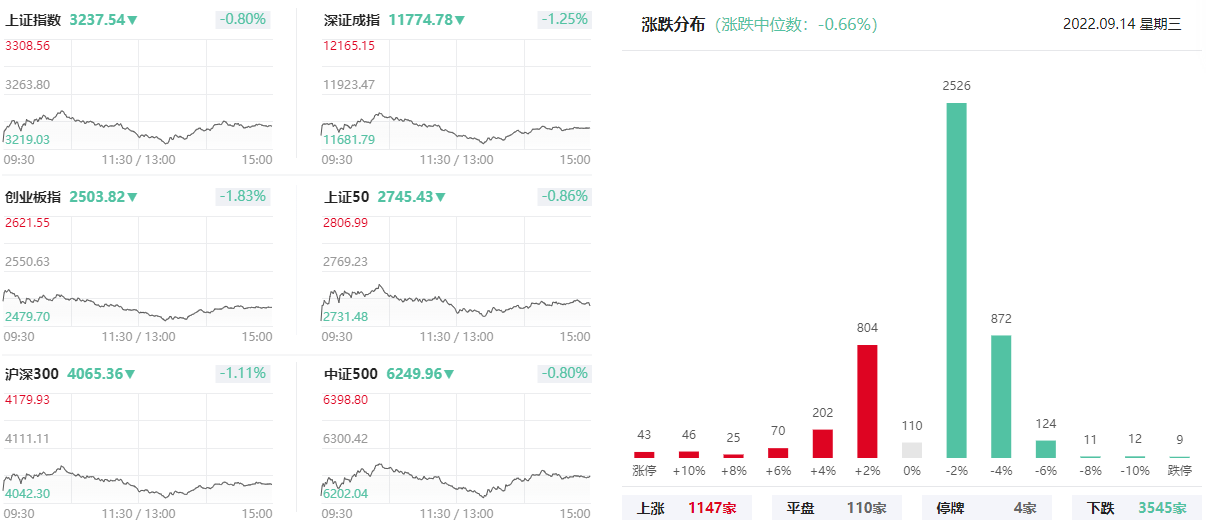
Task: Select the -0.80% change badge for 上证指数
Action: pos(243,19)
